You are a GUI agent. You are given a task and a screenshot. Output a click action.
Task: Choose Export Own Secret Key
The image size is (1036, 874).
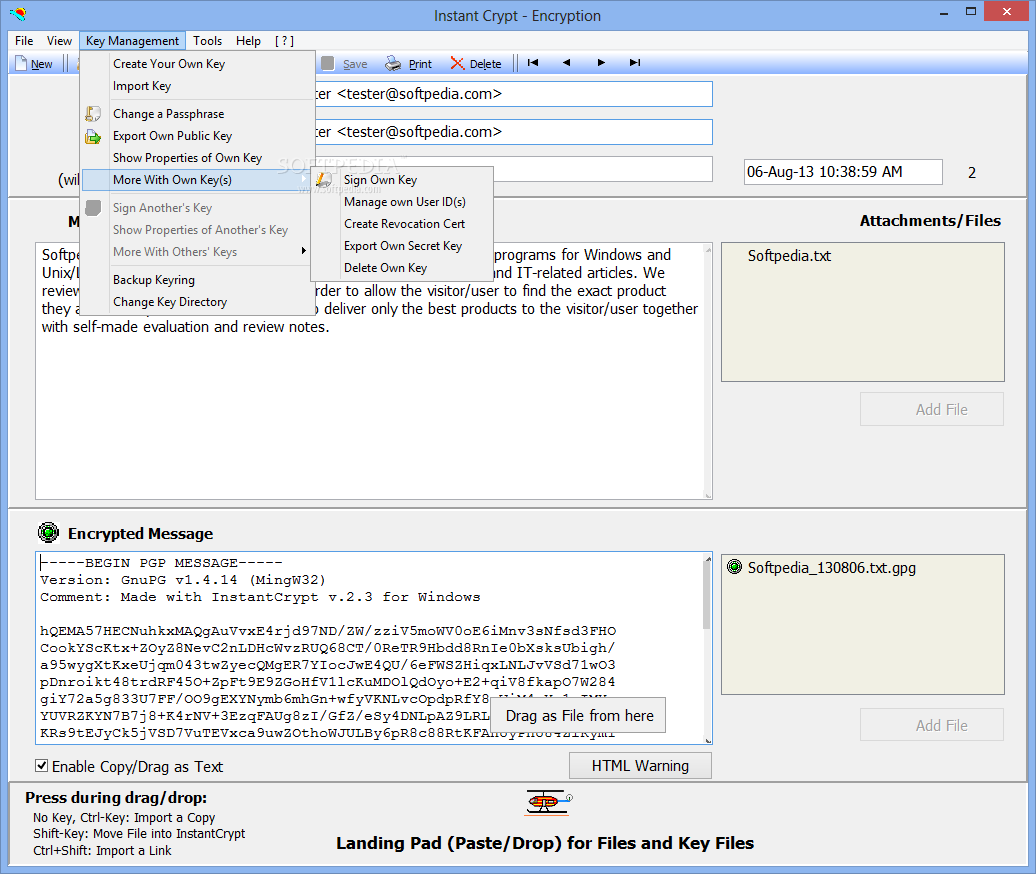(403, 246)
